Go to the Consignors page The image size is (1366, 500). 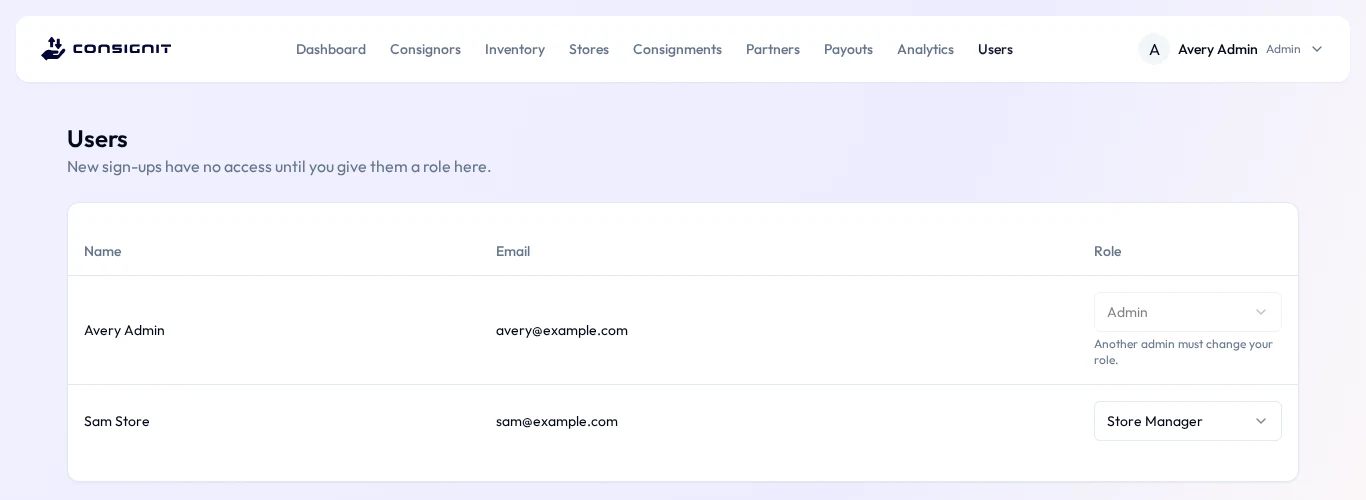tap(425, 49)
